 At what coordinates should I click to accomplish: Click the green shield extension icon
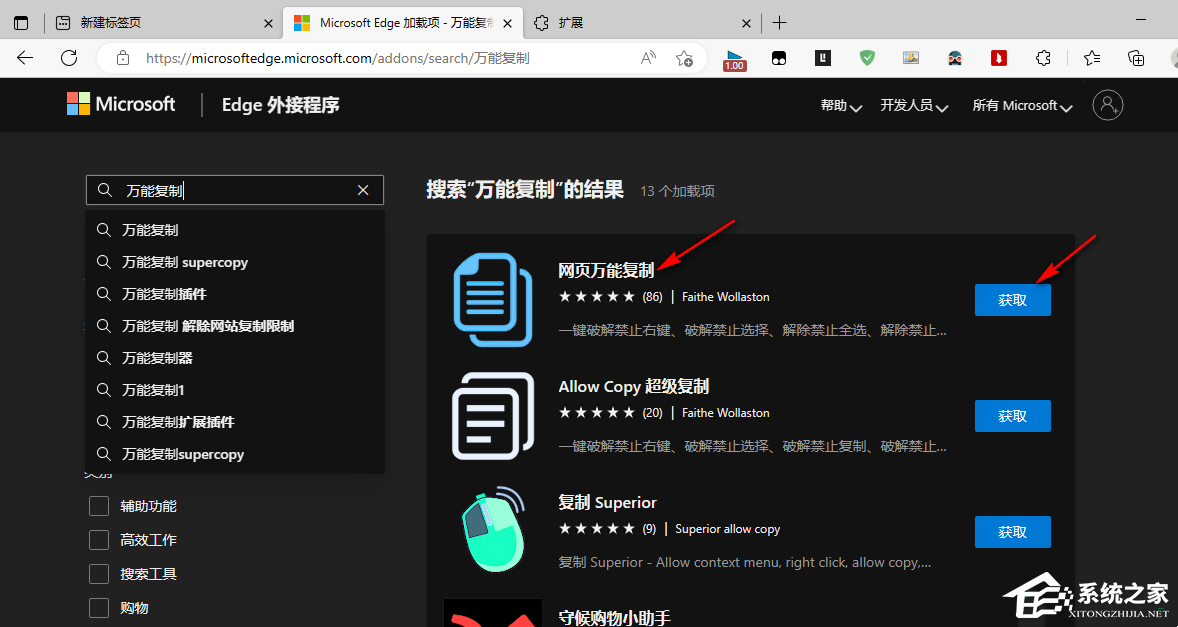868,58
